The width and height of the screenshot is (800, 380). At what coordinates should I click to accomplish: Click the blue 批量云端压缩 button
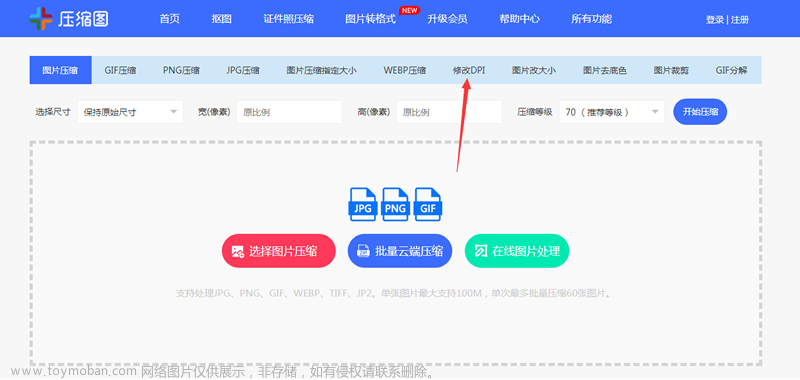pos(400,251)
